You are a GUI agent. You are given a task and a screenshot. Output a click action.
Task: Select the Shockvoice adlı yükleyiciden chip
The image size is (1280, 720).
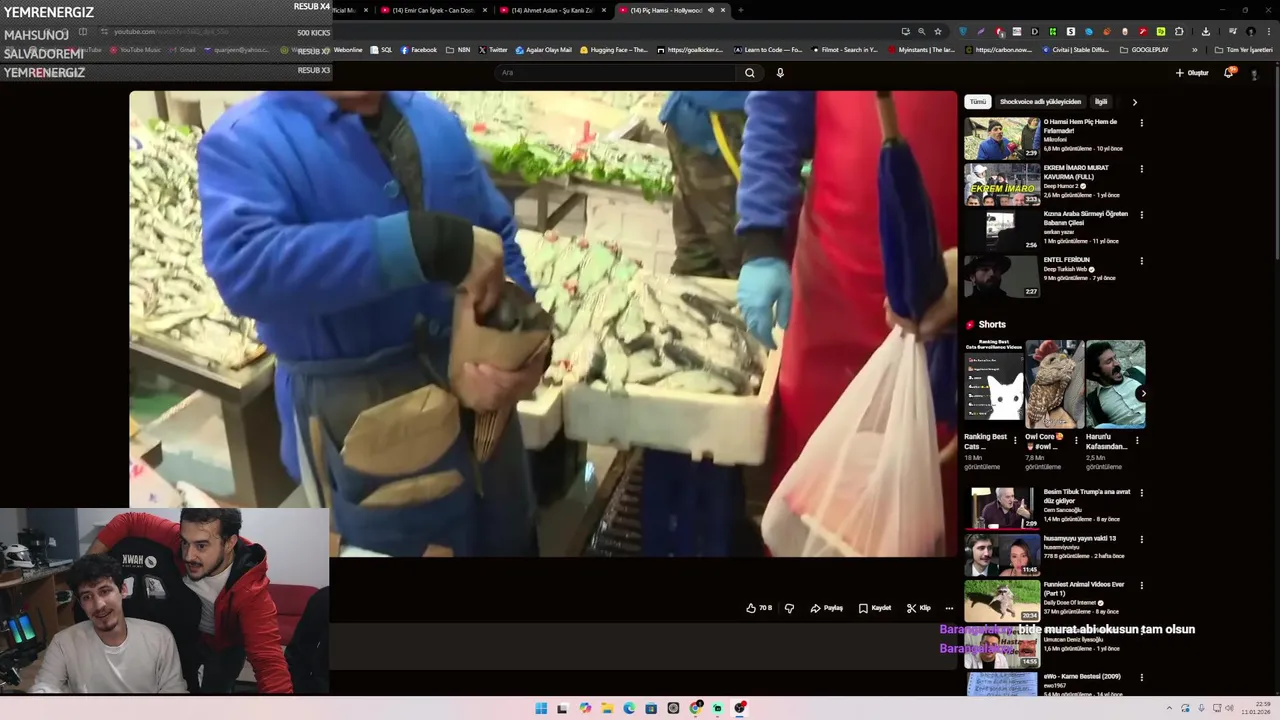(x=1040, y=102)
